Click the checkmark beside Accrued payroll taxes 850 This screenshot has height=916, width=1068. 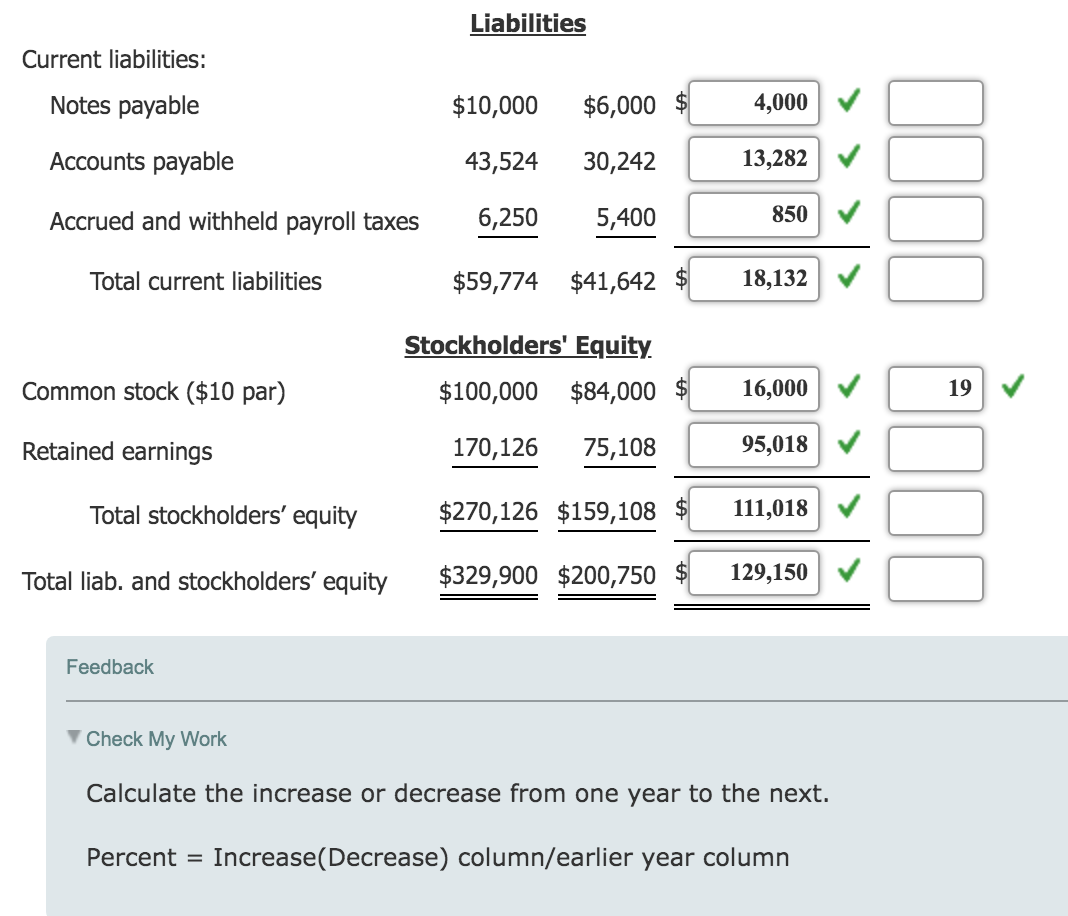coord(847,214)
